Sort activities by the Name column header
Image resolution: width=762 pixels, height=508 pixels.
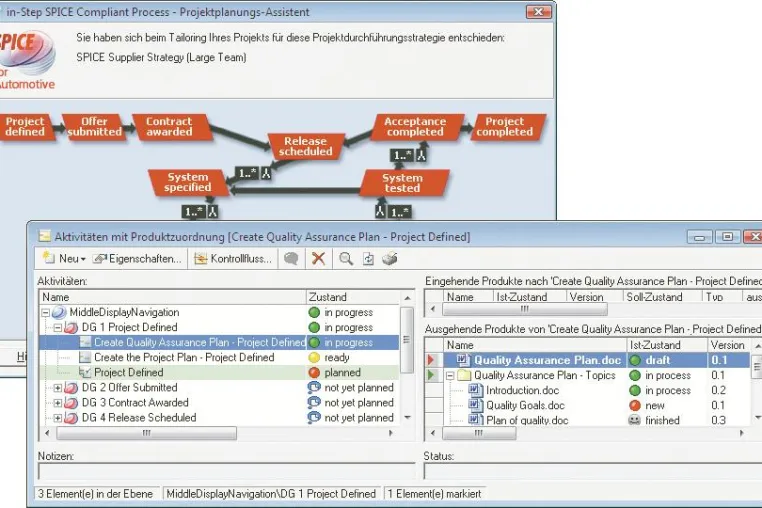(173, 297)
